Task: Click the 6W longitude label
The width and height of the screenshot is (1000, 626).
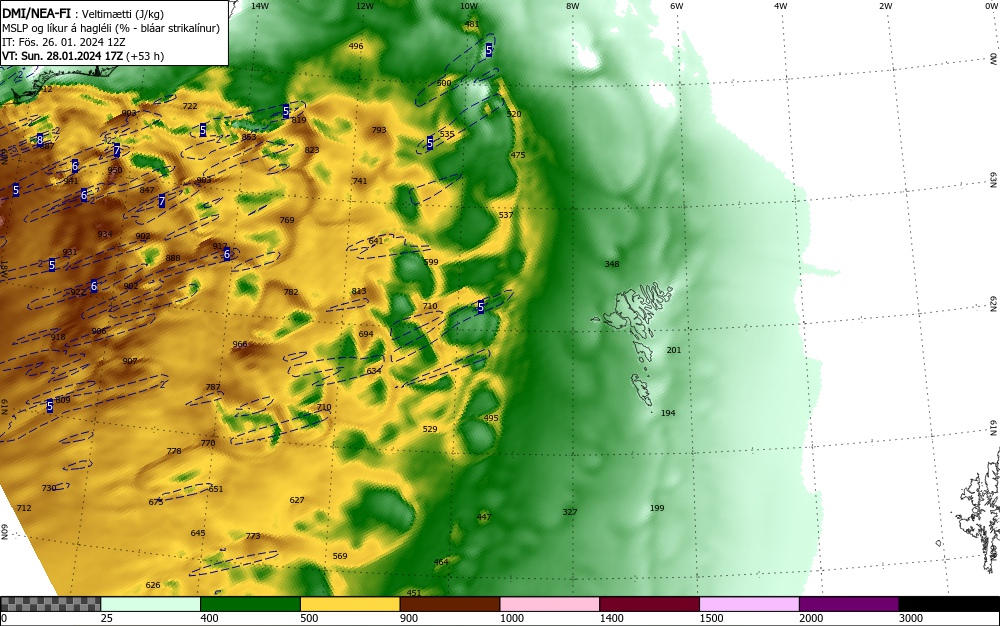Action: click(677, 6)
